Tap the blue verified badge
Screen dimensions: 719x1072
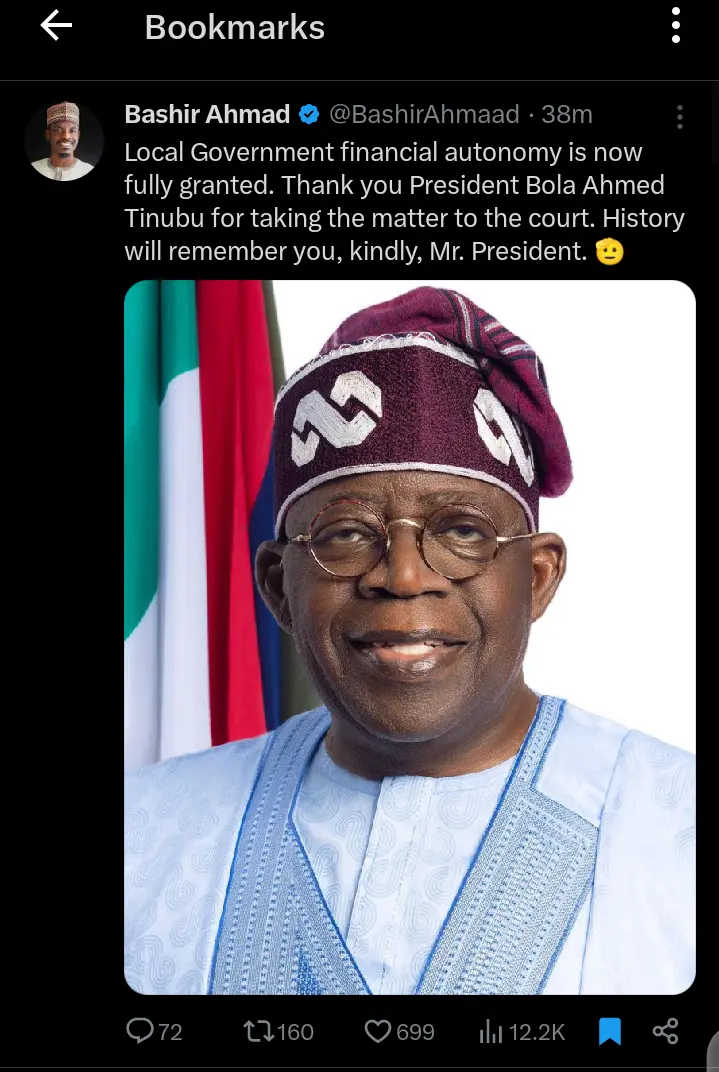coord(310,114)
